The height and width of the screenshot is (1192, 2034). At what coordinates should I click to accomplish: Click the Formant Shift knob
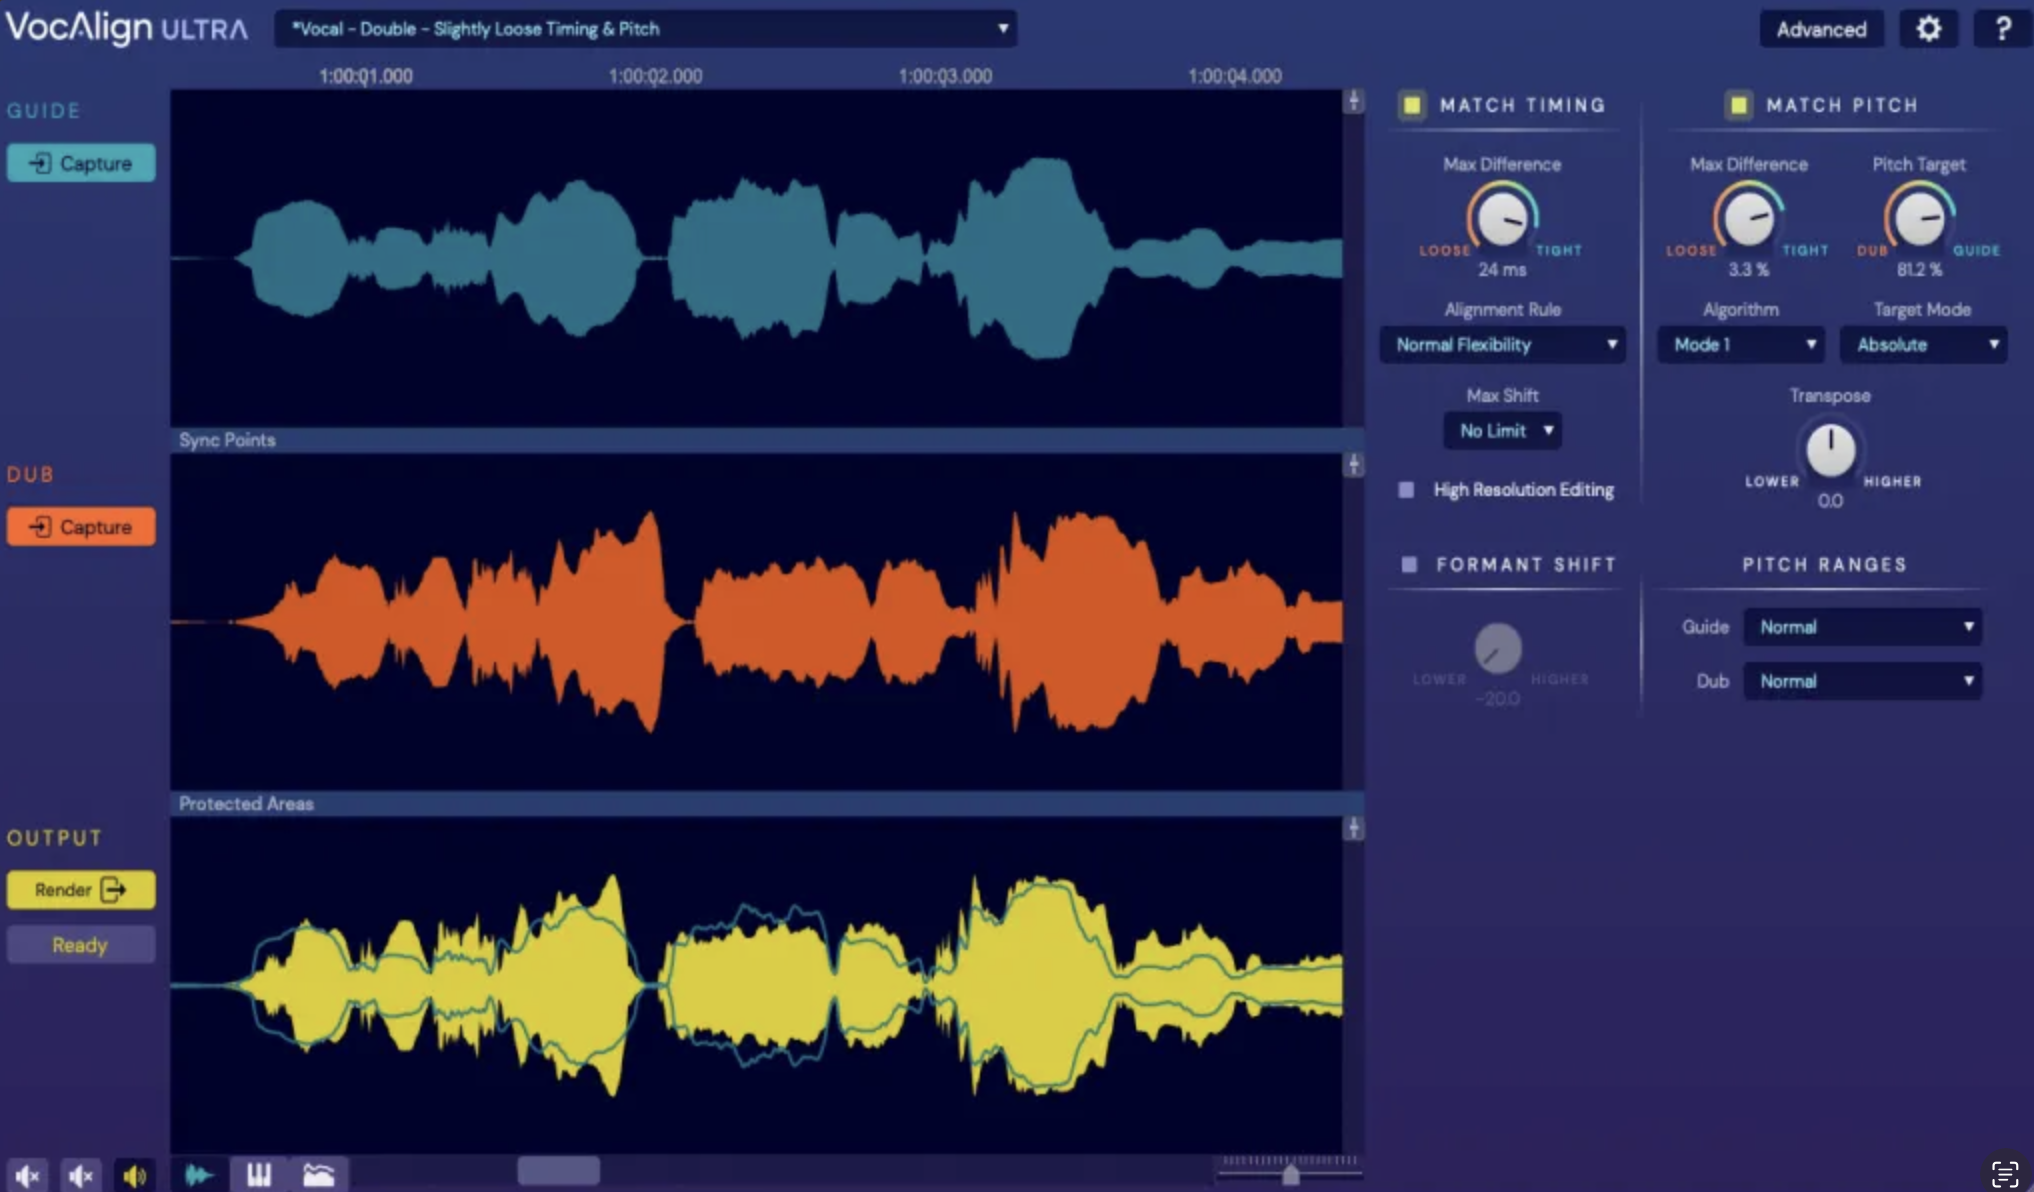[x=1498, y=648]
